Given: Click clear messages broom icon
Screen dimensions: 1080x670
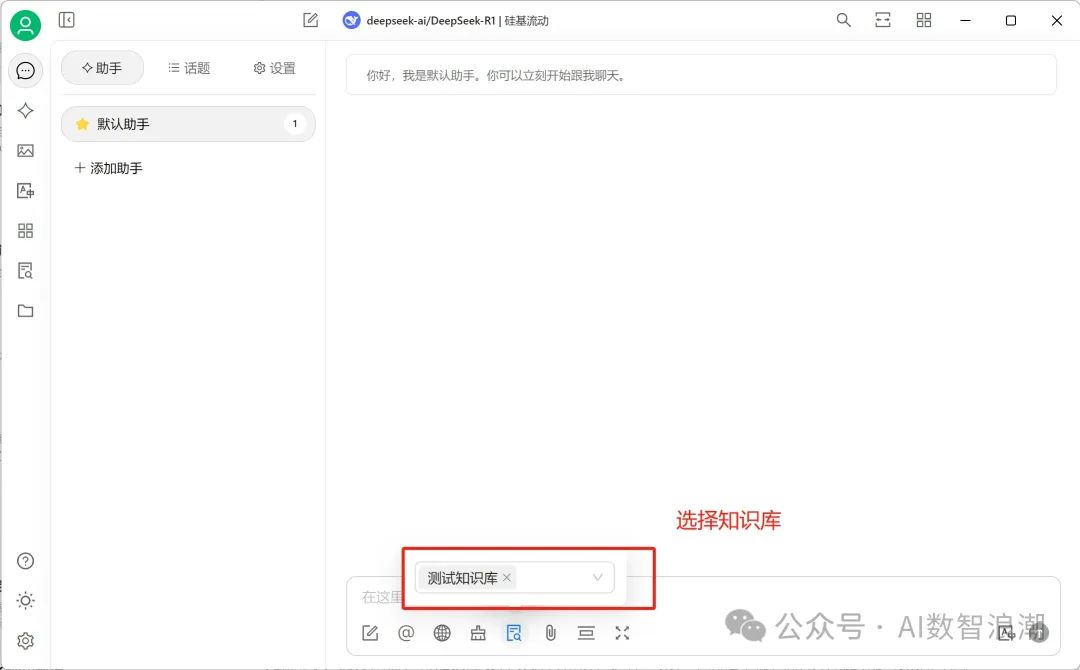Looking at the screenshot, I should pyautogui.click(x=478, y=633).
